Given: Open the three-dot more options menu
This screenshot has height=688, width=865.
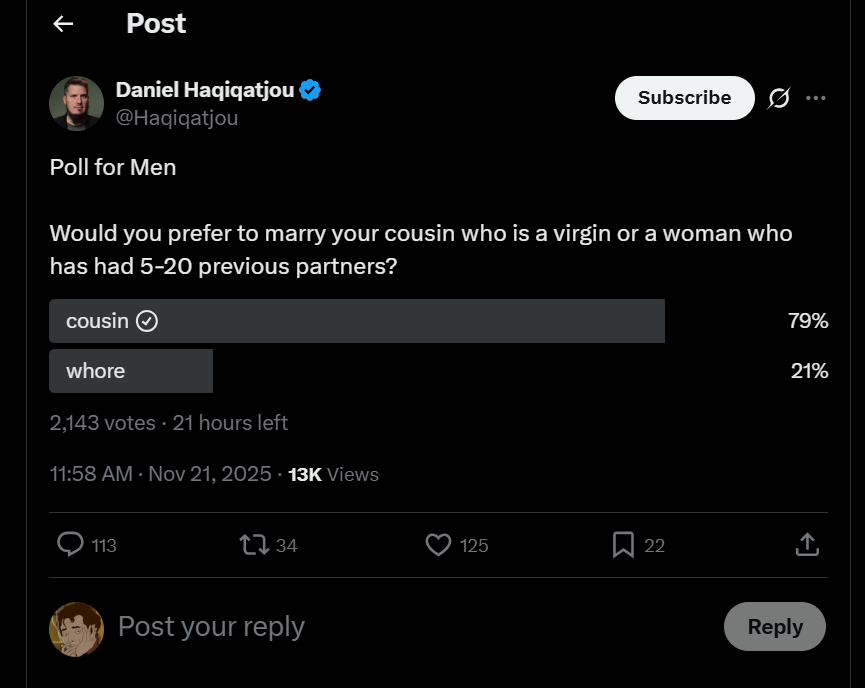Looking at the screenshot, I should tap(816, 98).
